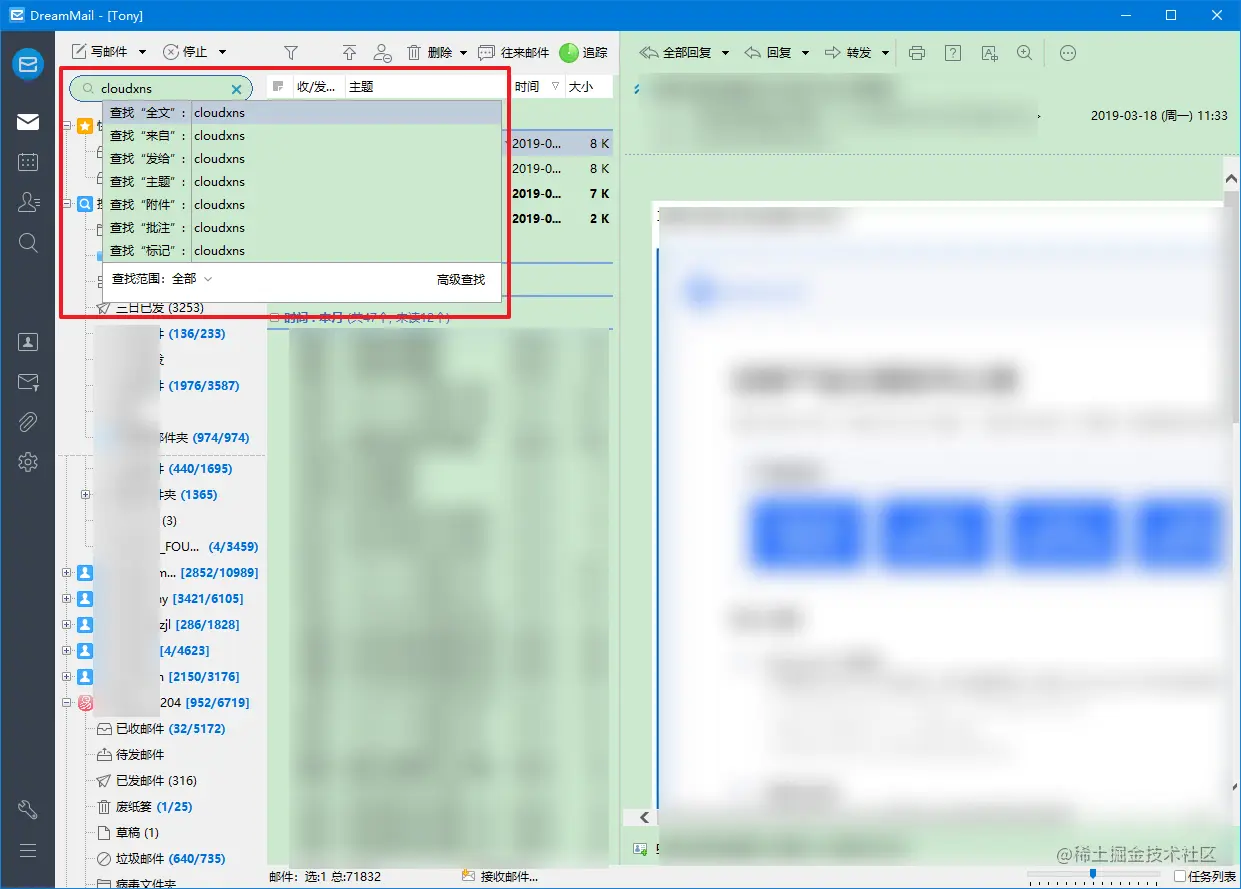
Task: Expand the account with count [2150/3176]
Action: (67, 677)
